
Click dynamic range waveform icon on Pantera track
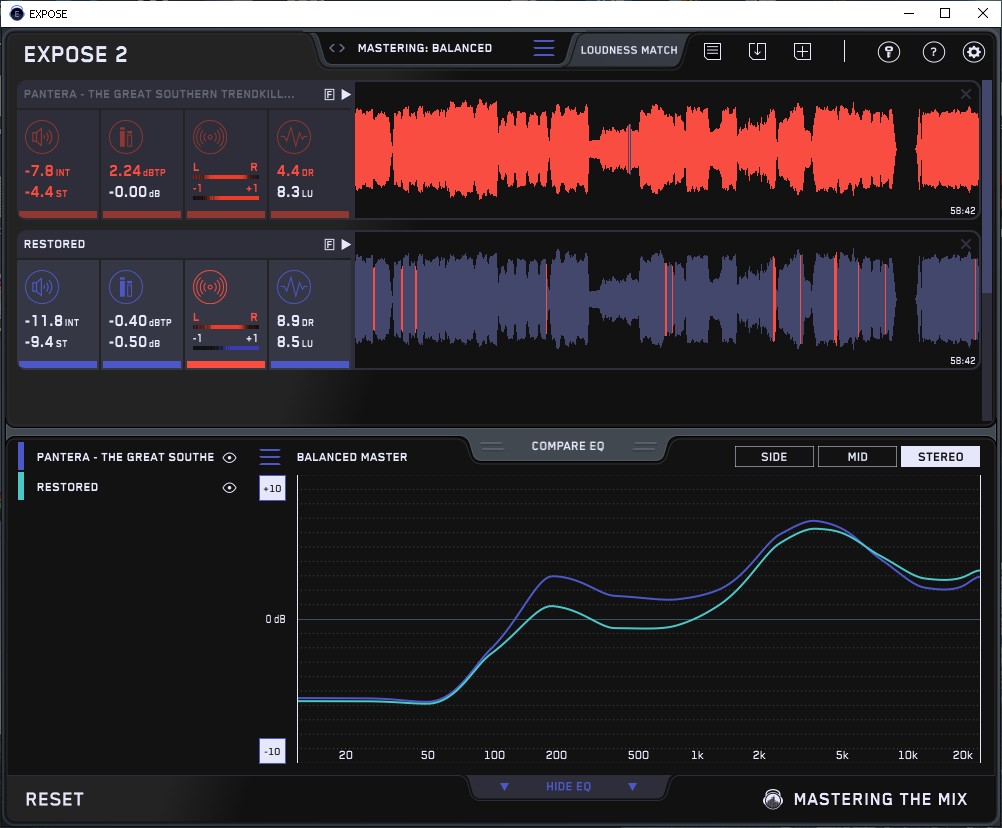[292, 137]
